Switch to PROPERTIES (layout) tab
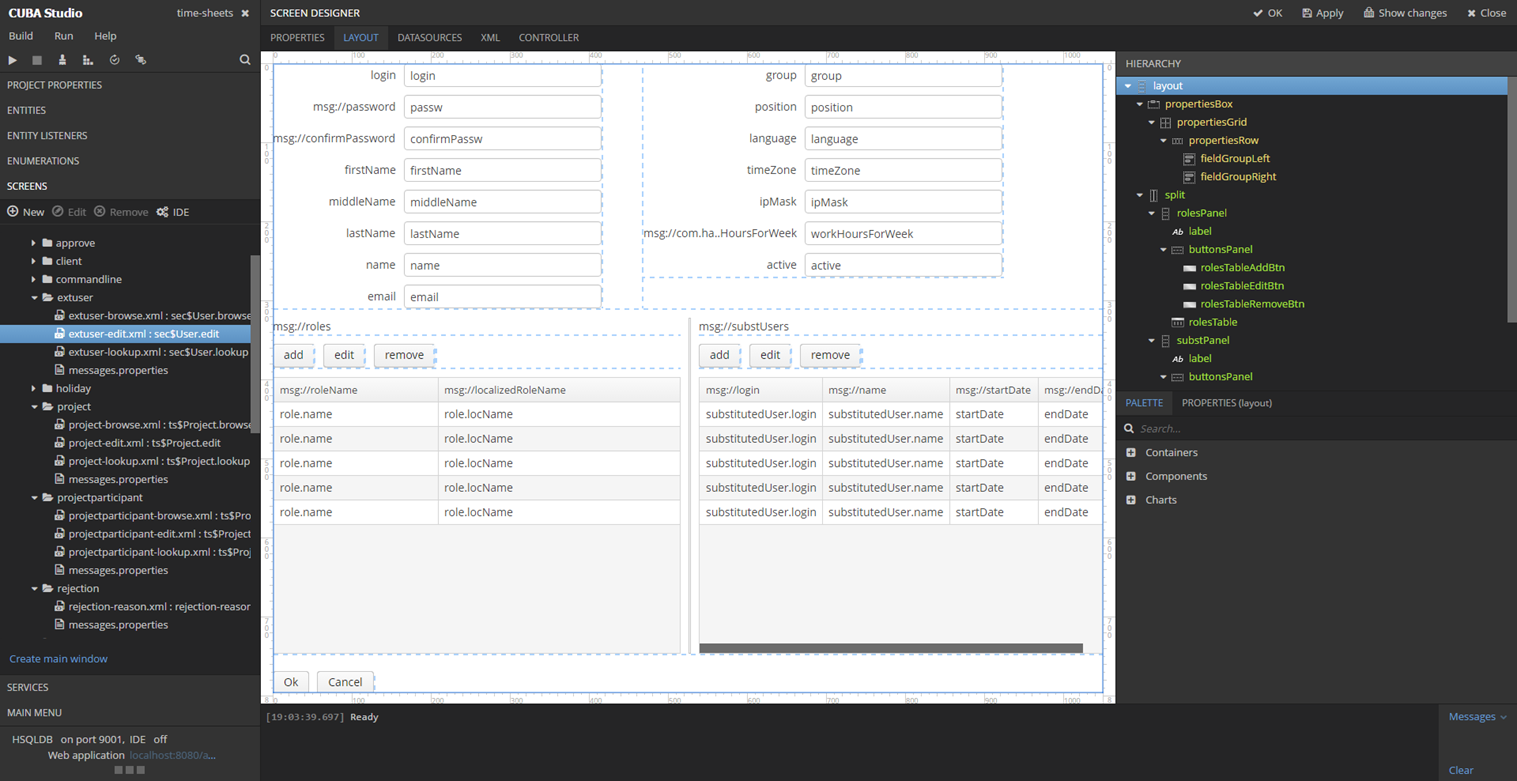1517x781 pixels. pos(1226,403)
